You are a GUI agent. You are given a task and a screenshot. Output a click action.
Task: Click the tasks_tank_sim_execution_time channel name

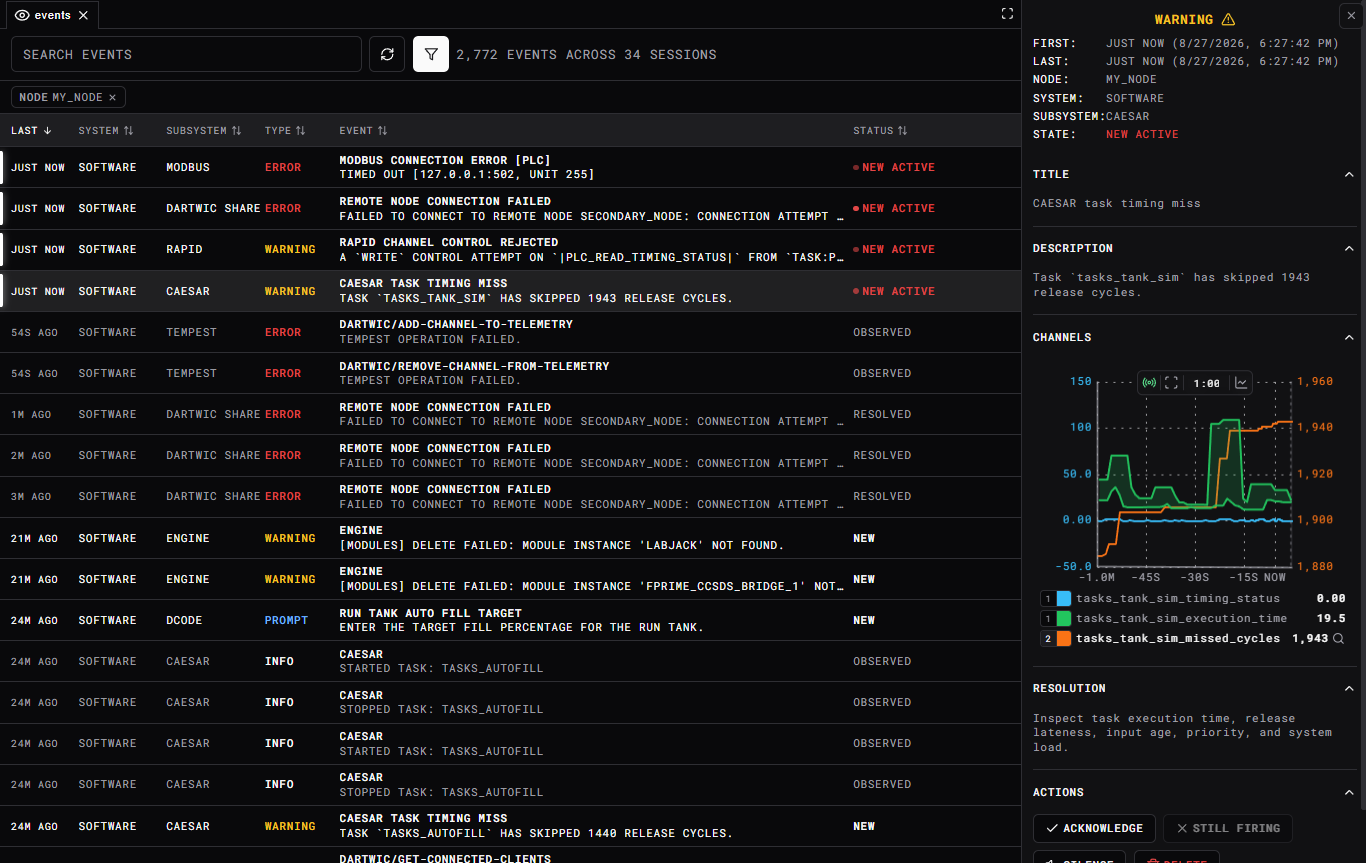[x=1181, y=618]
